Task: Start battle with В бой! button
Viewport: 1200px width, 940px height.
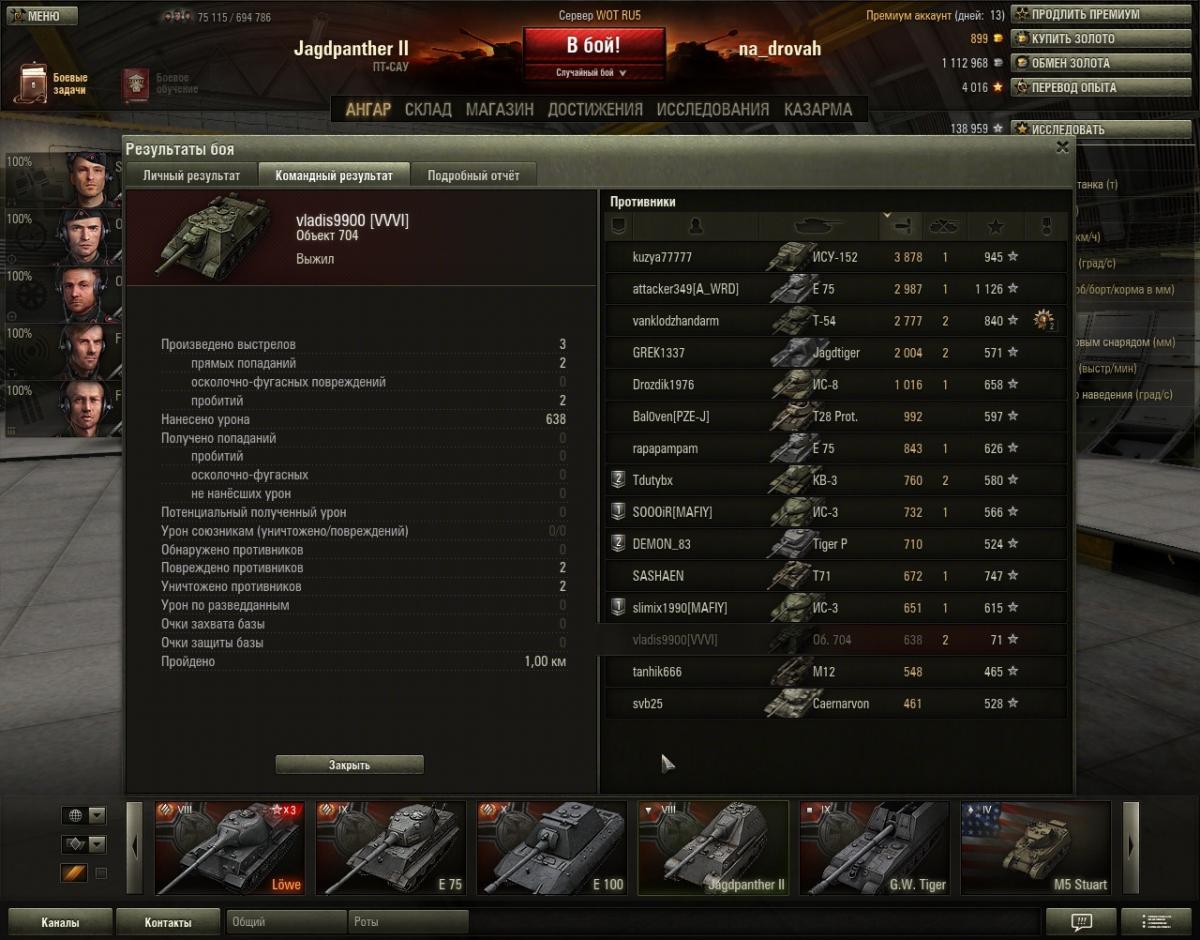Action: tap(594, 46)
